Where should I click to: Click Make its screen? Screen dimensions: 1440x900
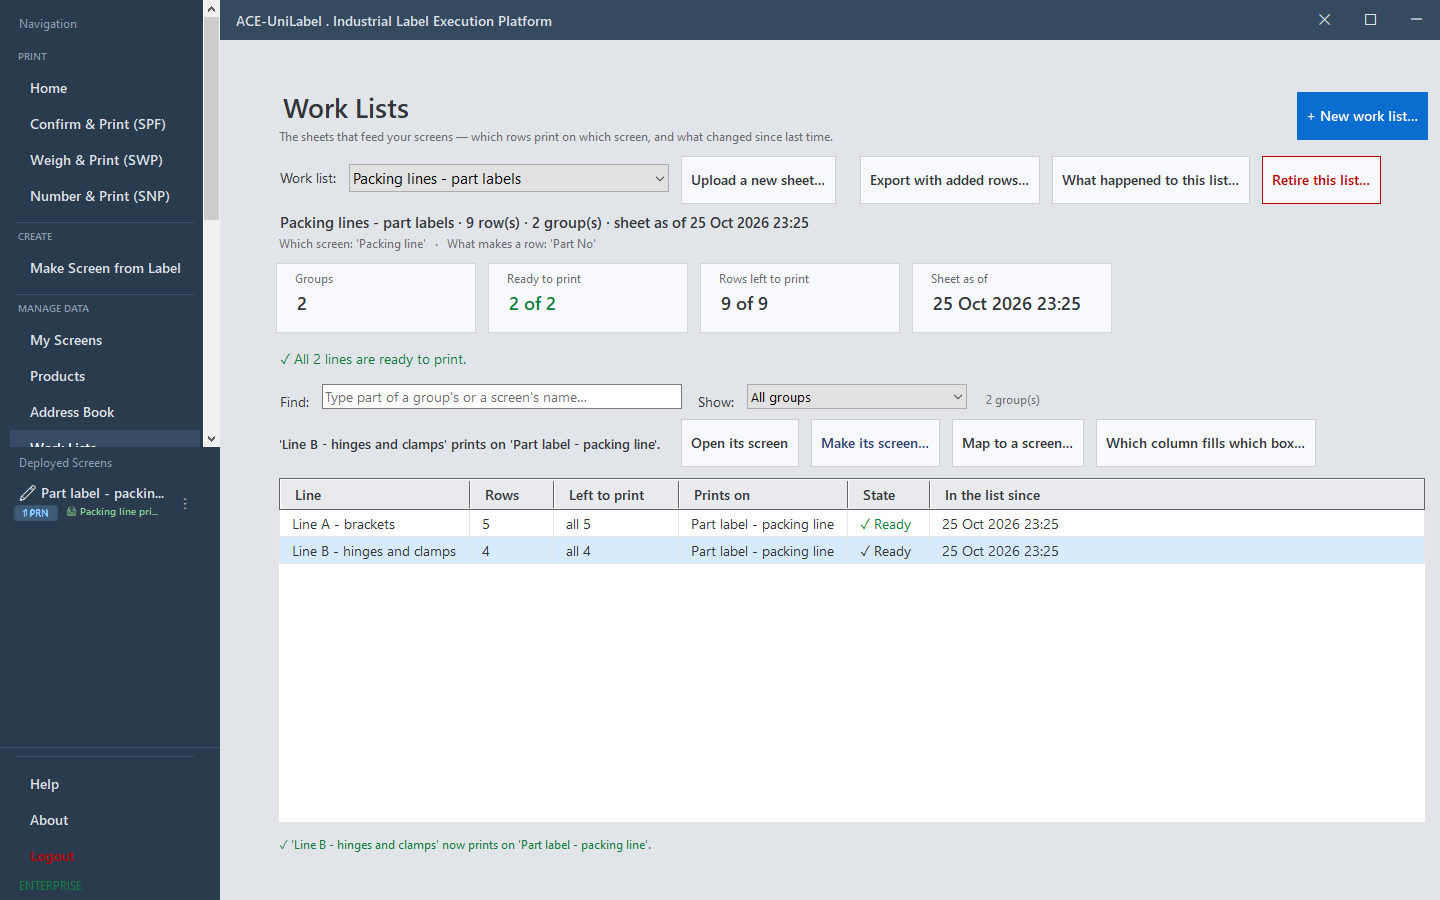(x=875, y=443)
